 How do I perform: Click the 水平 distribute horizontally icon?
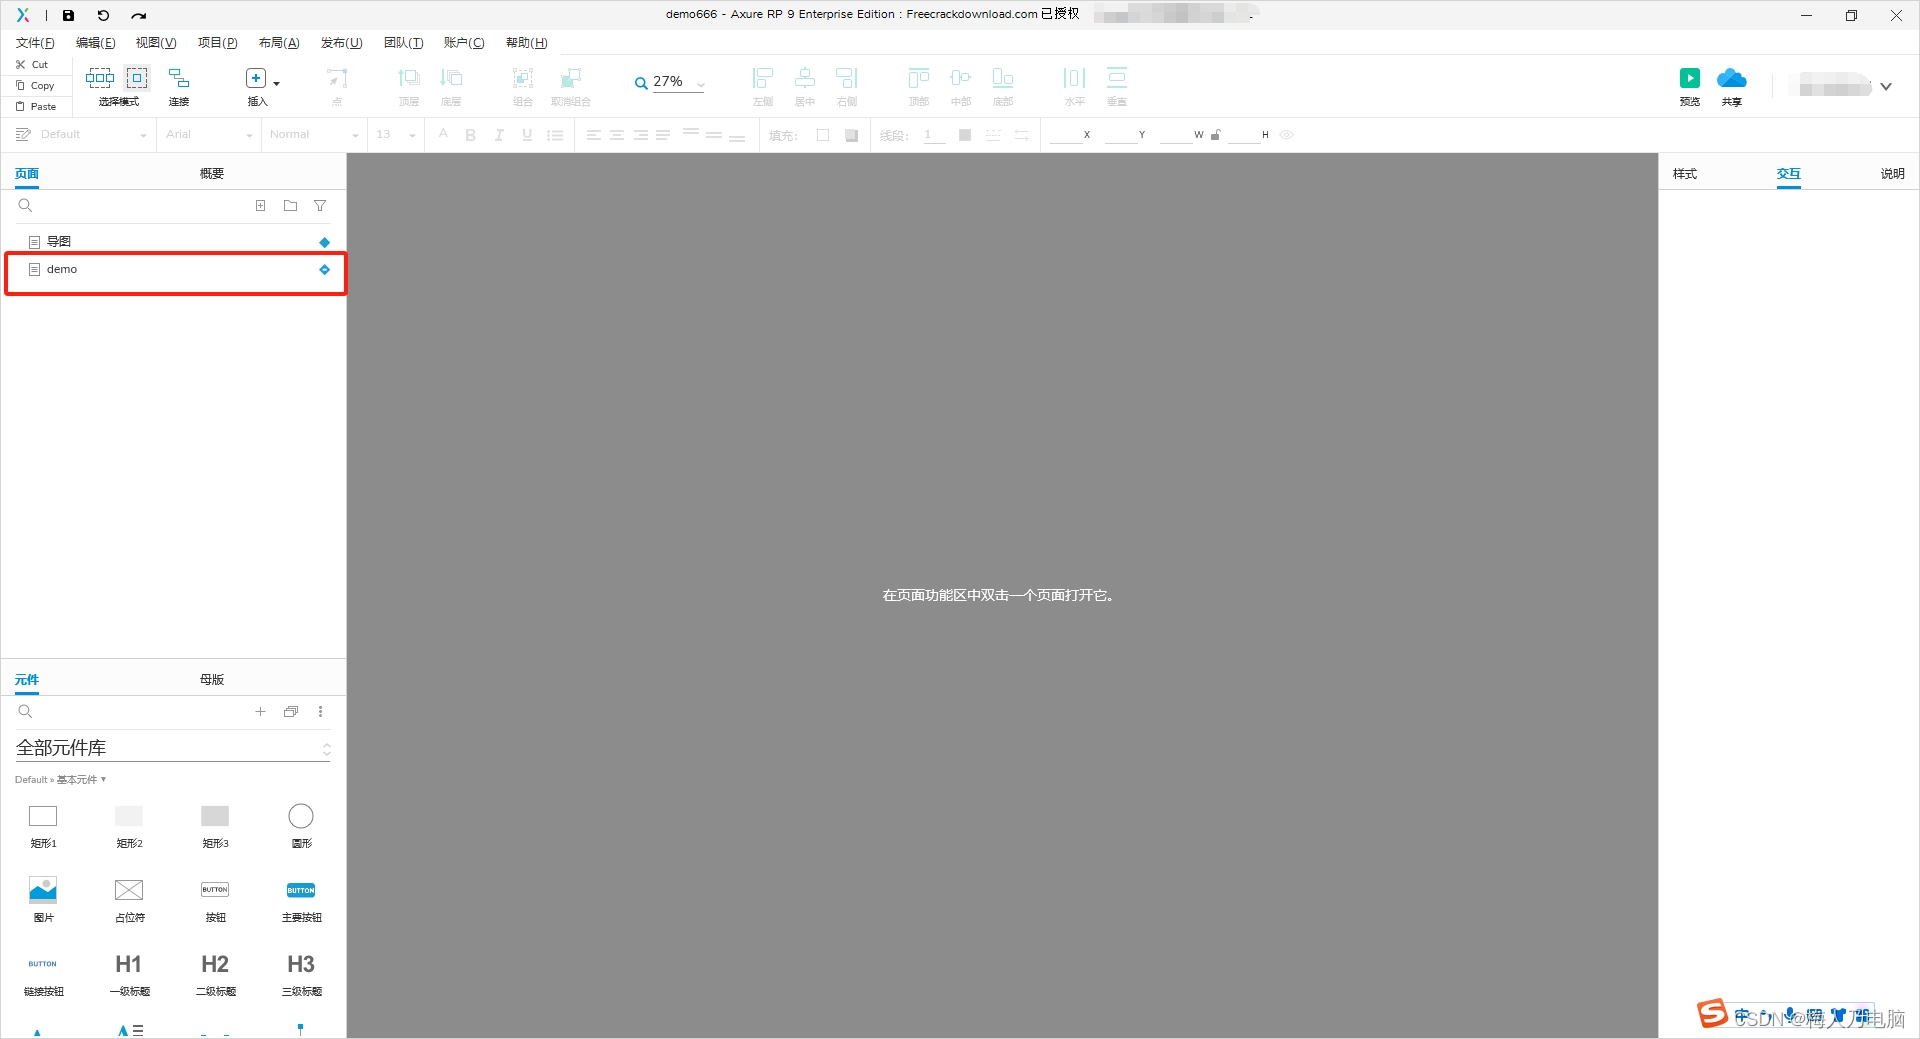[x=1075, y=78]
